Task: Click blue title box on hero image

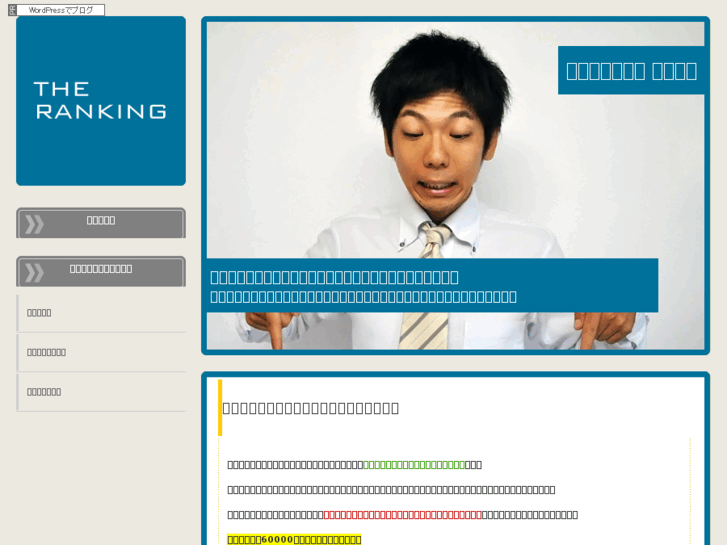Action: point(631,71)
